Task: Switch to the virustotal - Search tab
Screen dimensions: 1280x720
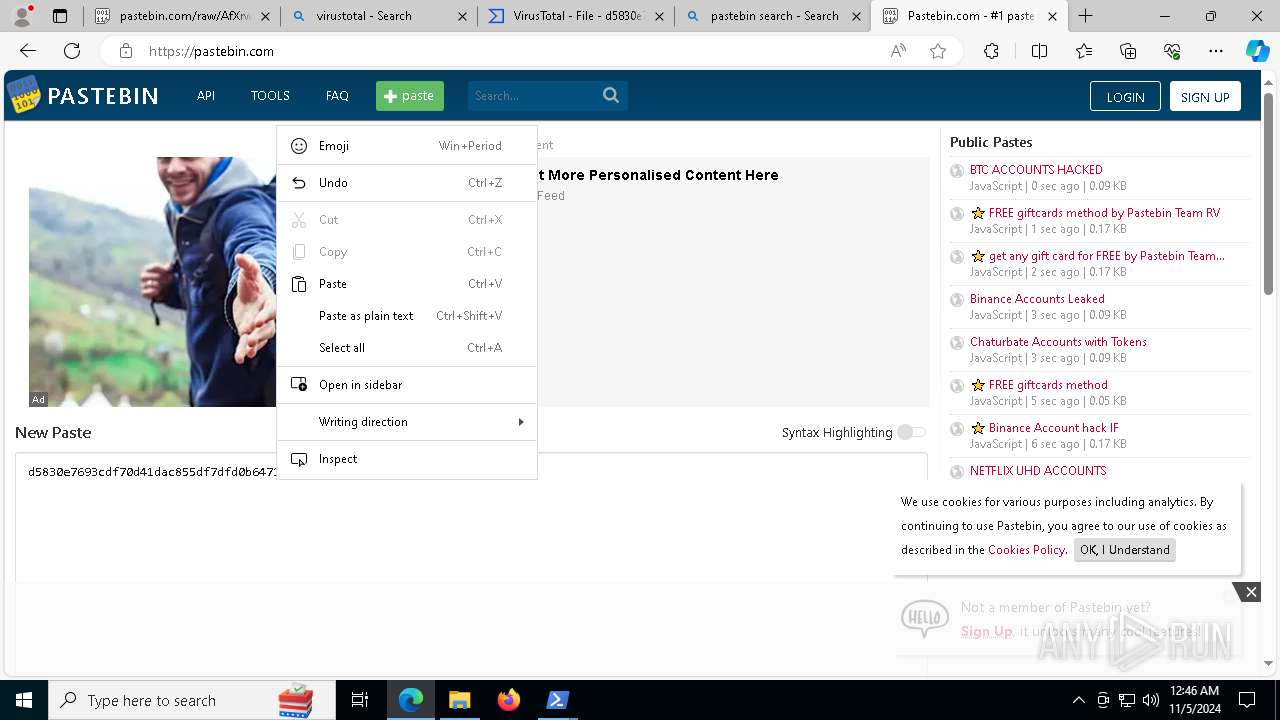Action: 378,16
